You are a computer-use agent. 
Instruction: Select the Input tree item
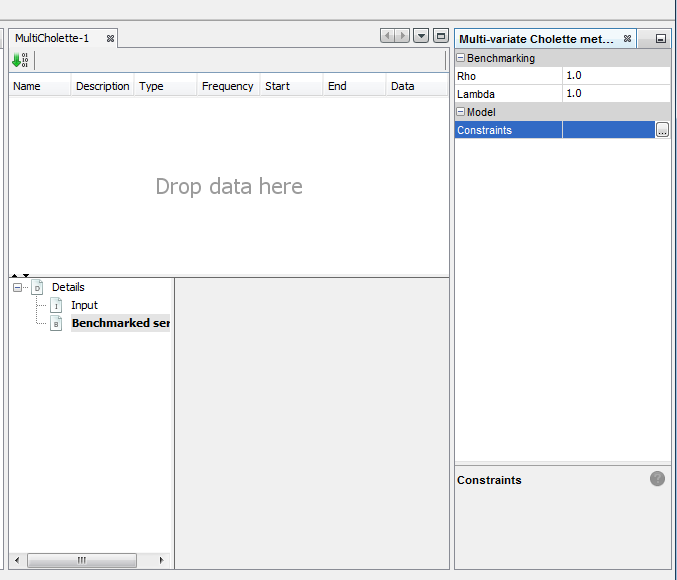point(84,305)
